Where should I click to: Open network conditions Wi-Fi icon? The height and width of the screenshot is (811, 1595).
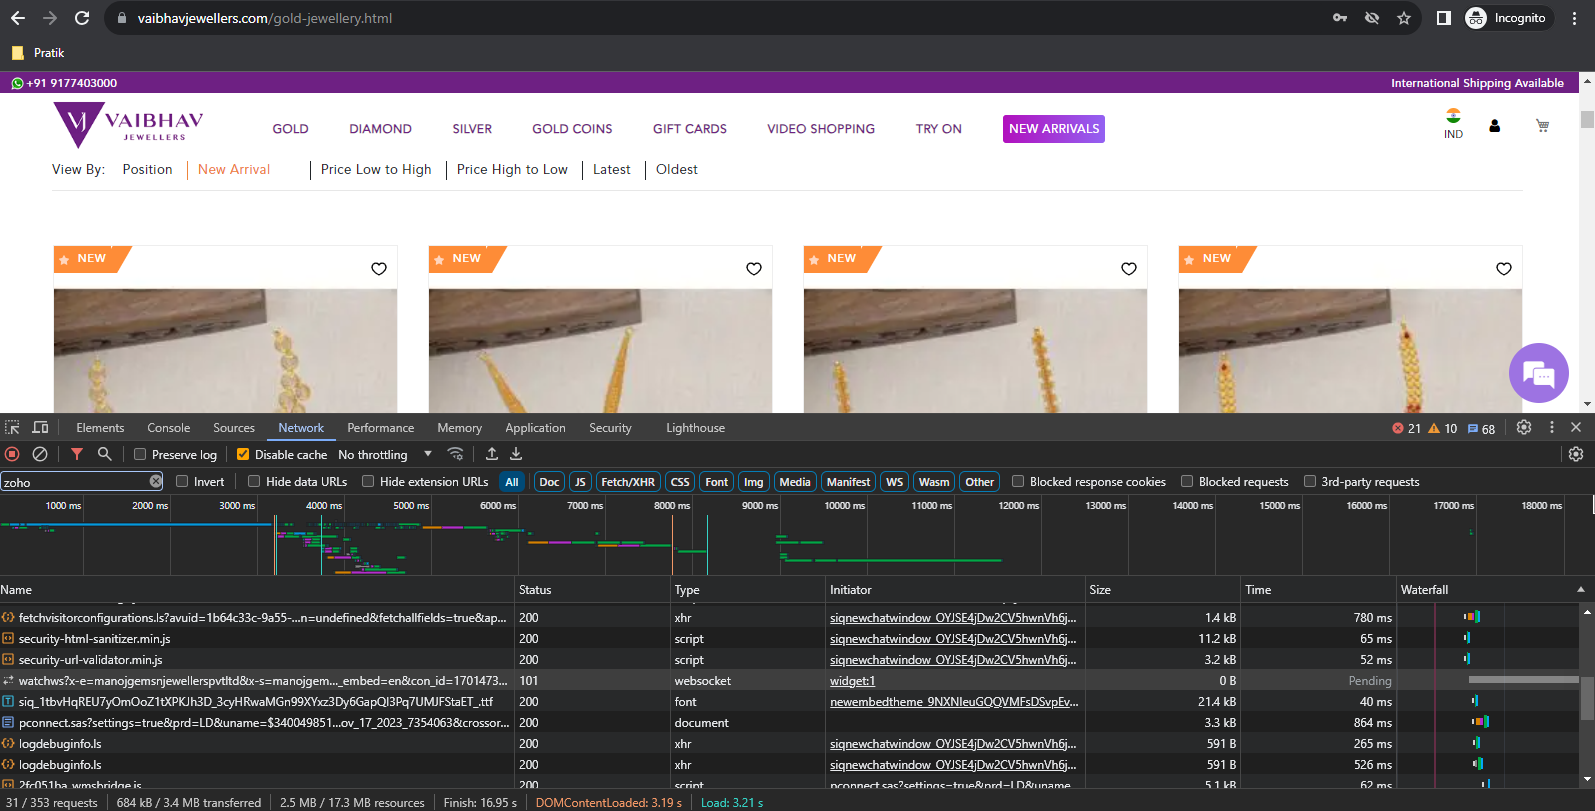tap(455, 454)
